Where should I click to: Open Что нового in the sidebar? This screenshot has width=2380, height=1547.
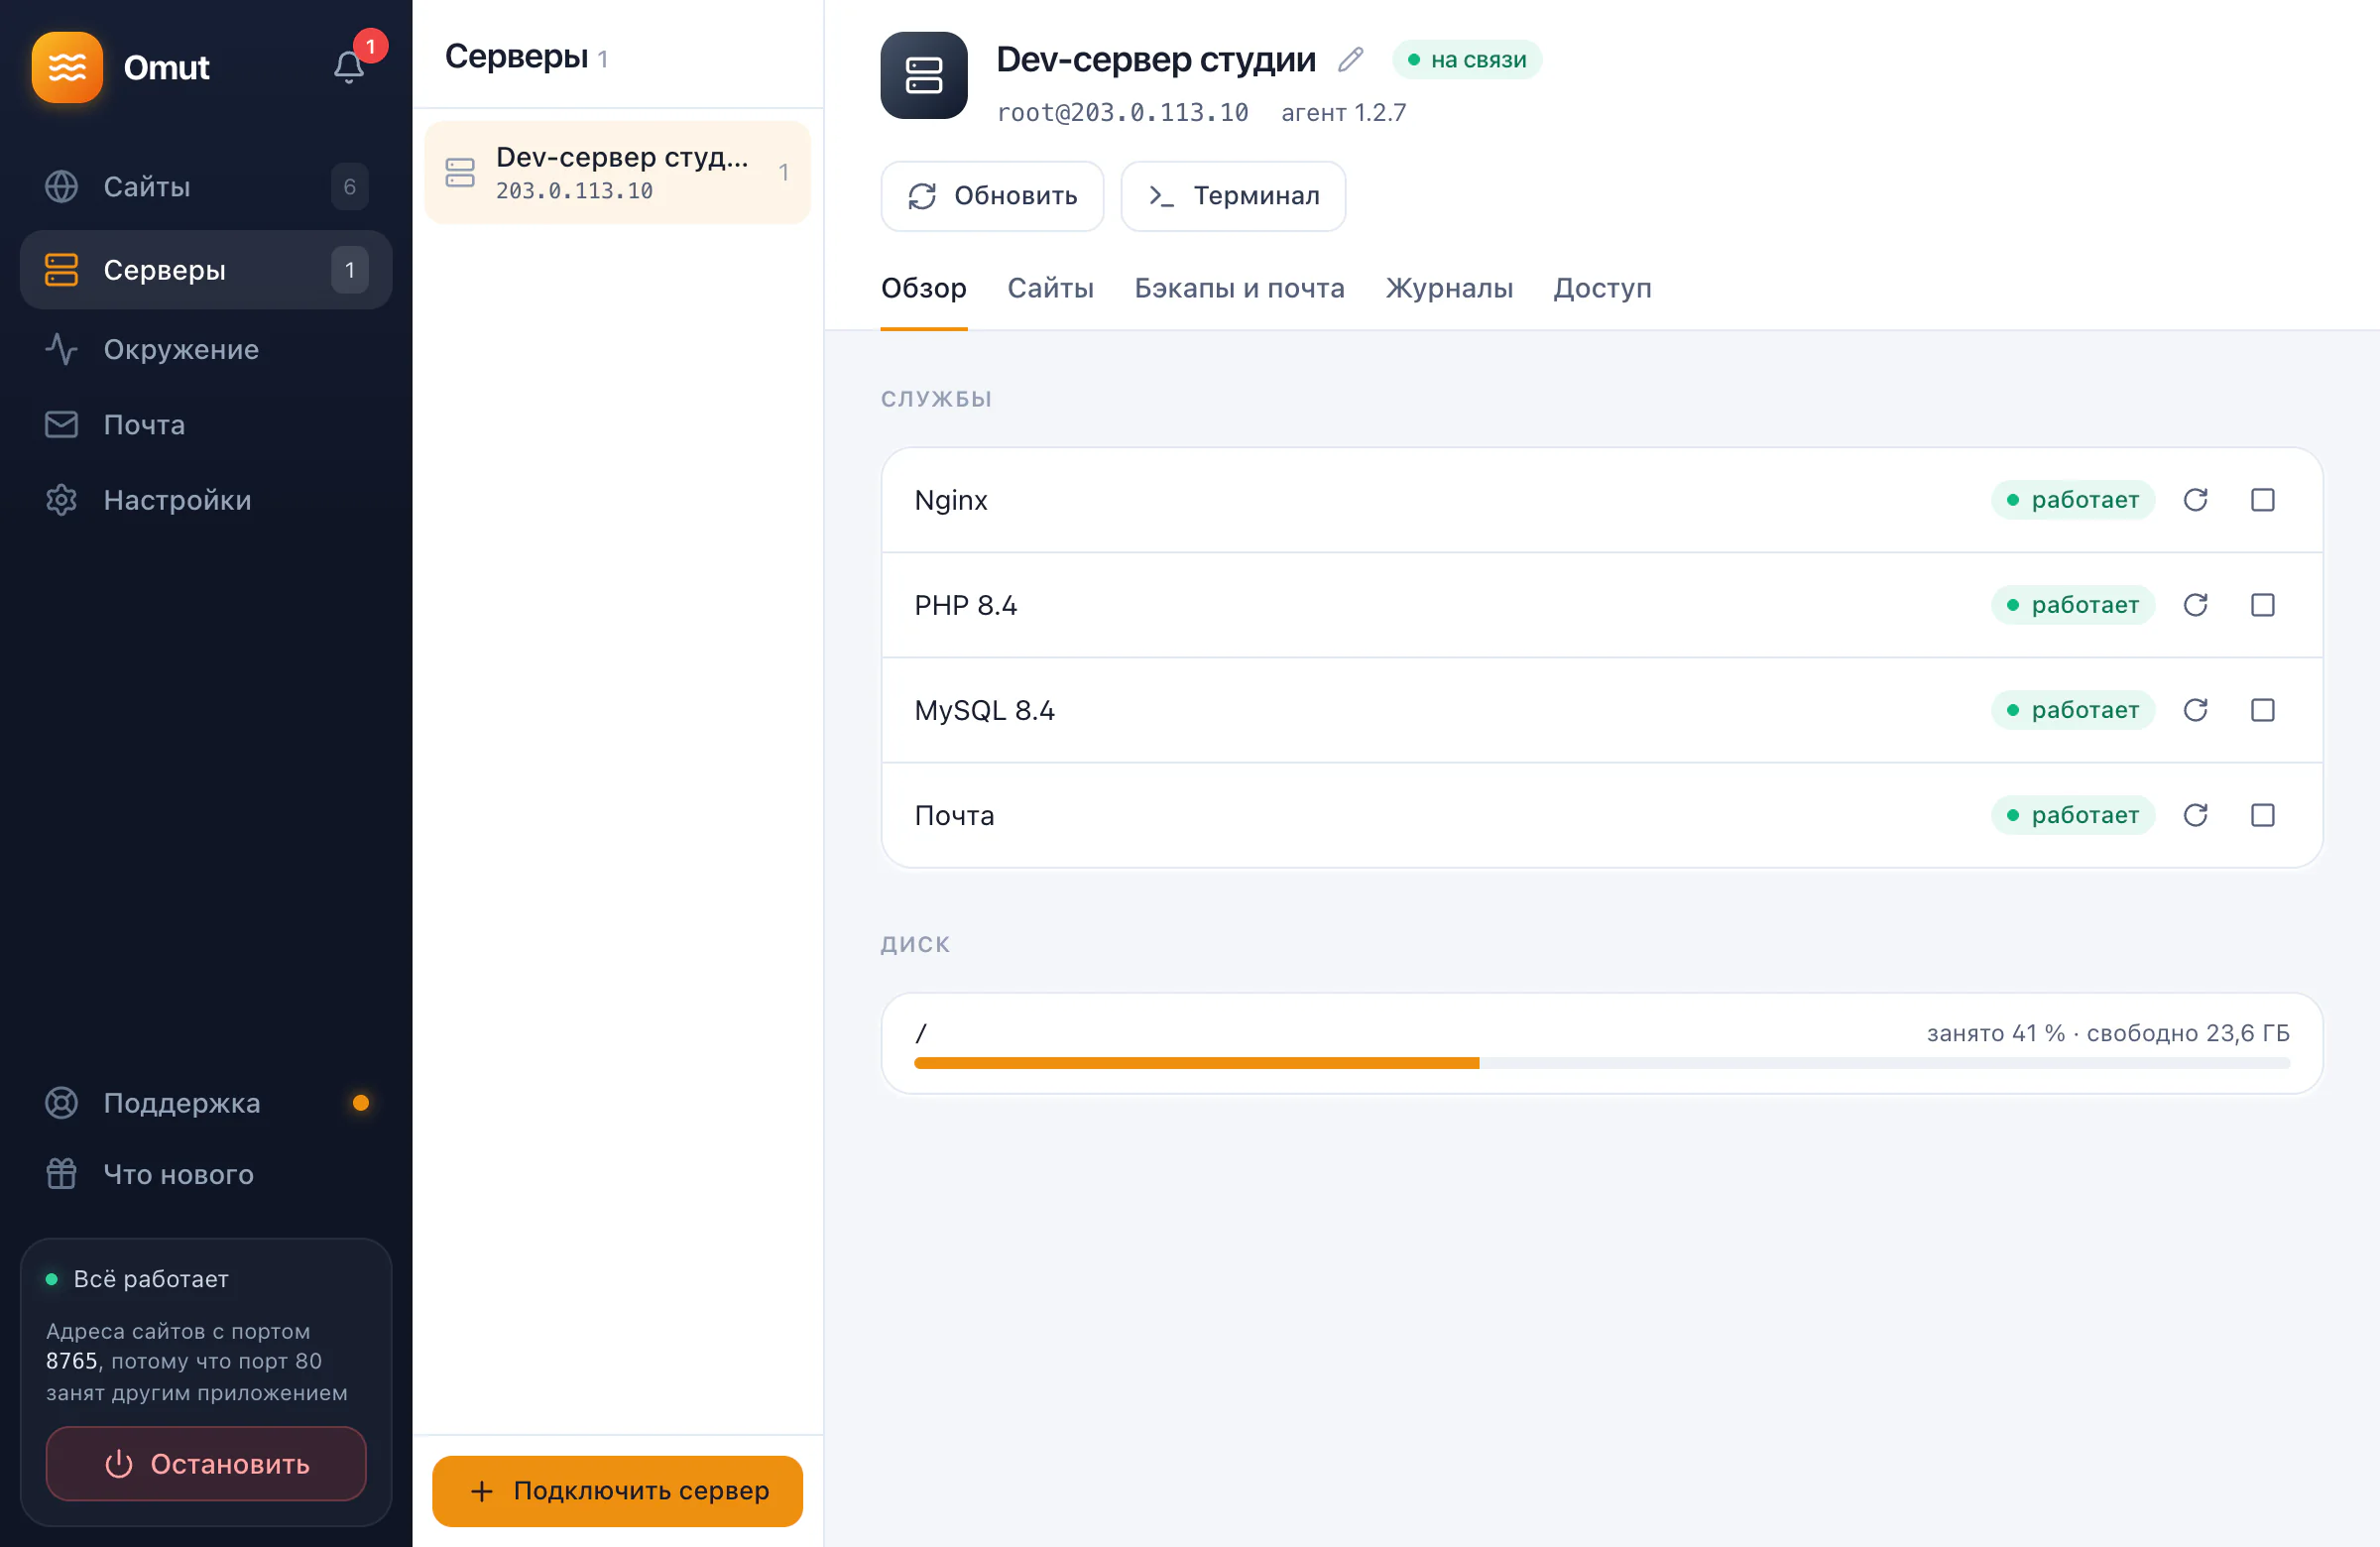pos(206,1174)
